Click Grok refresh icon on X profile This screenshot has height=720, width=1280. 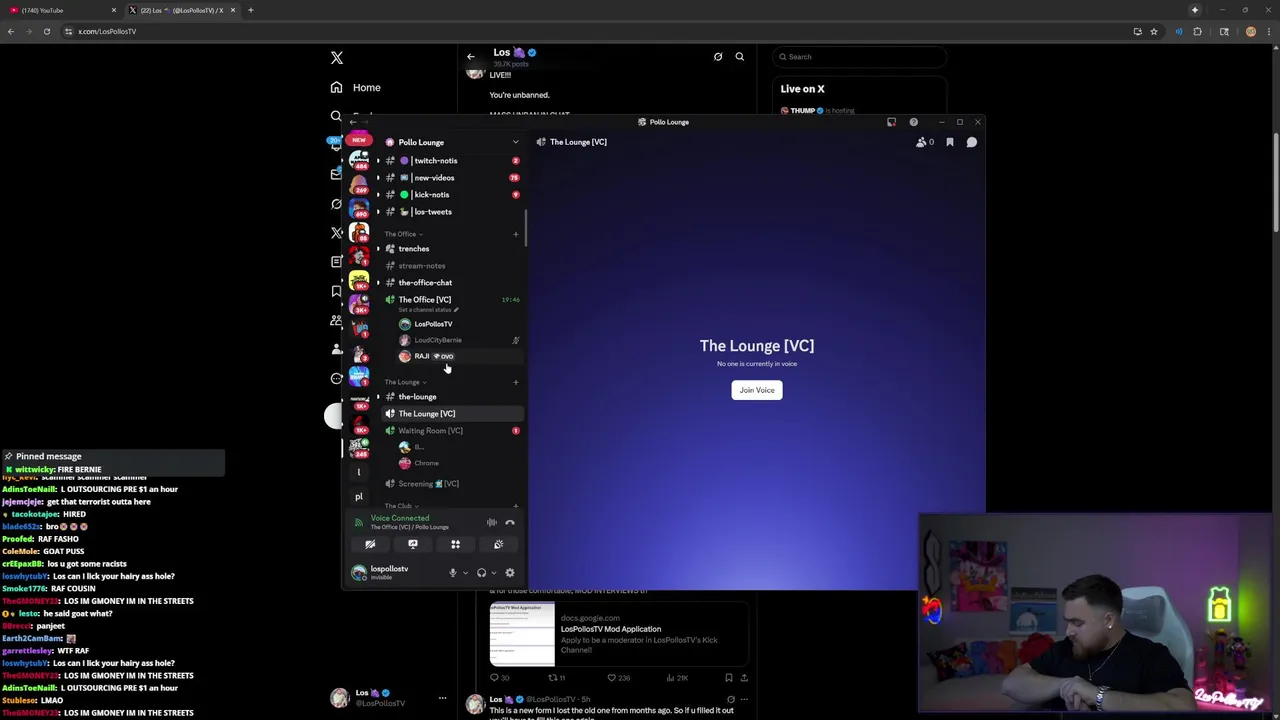(x=718, y=57)
